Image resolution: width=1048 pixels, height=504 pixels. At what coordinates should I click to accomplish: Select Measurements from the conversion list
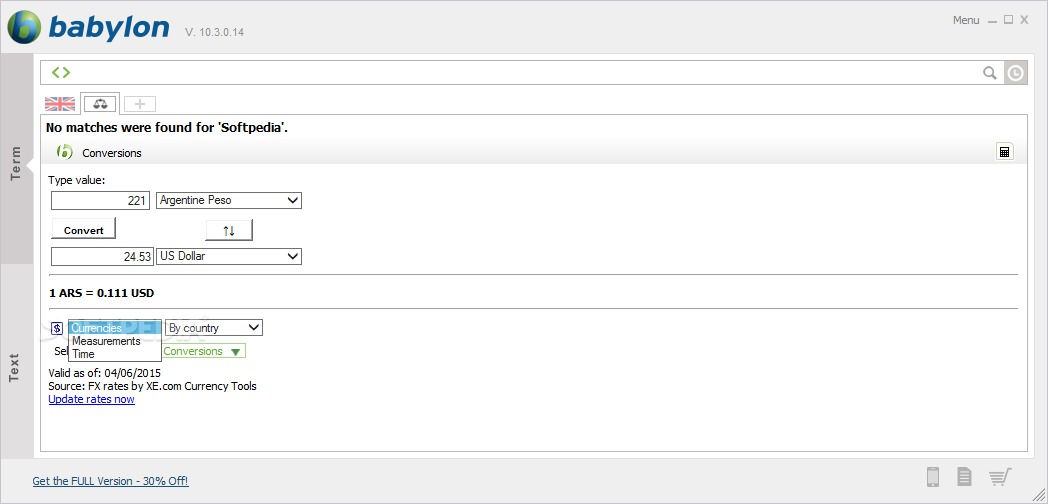106,341
